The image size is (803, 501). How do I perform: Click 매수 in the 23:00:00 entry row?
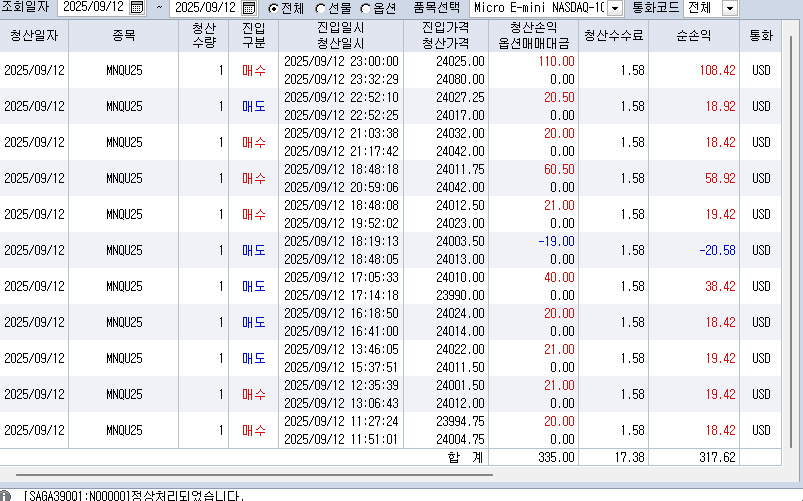[254, 71]
